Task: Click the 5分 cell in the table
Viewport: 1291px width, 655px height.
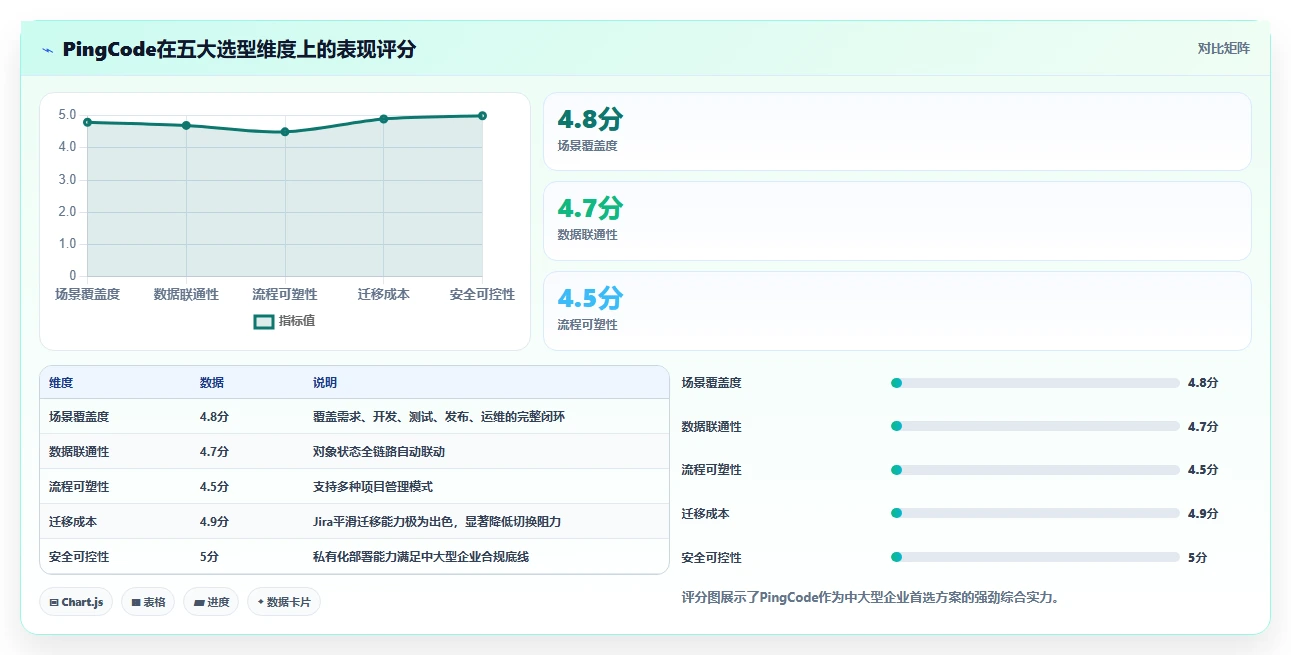Action: 209,557
